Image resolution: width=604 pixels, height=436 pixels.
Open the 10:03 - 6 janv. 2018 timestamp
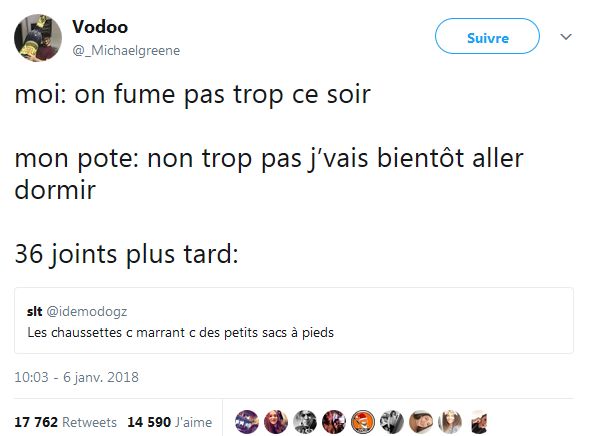76,377
